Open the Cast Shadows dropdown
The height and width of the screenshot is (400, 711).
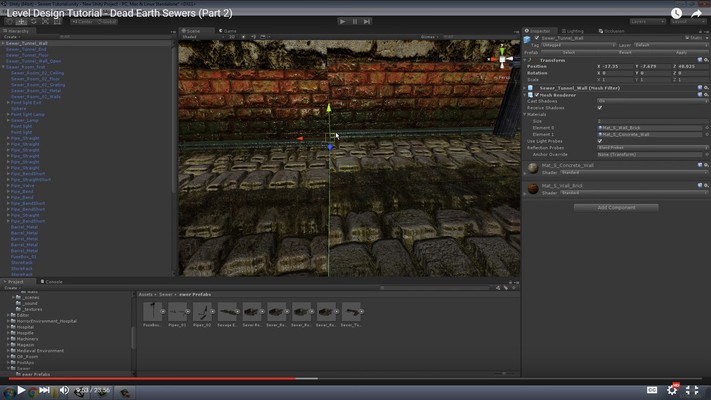click(653, 101)
